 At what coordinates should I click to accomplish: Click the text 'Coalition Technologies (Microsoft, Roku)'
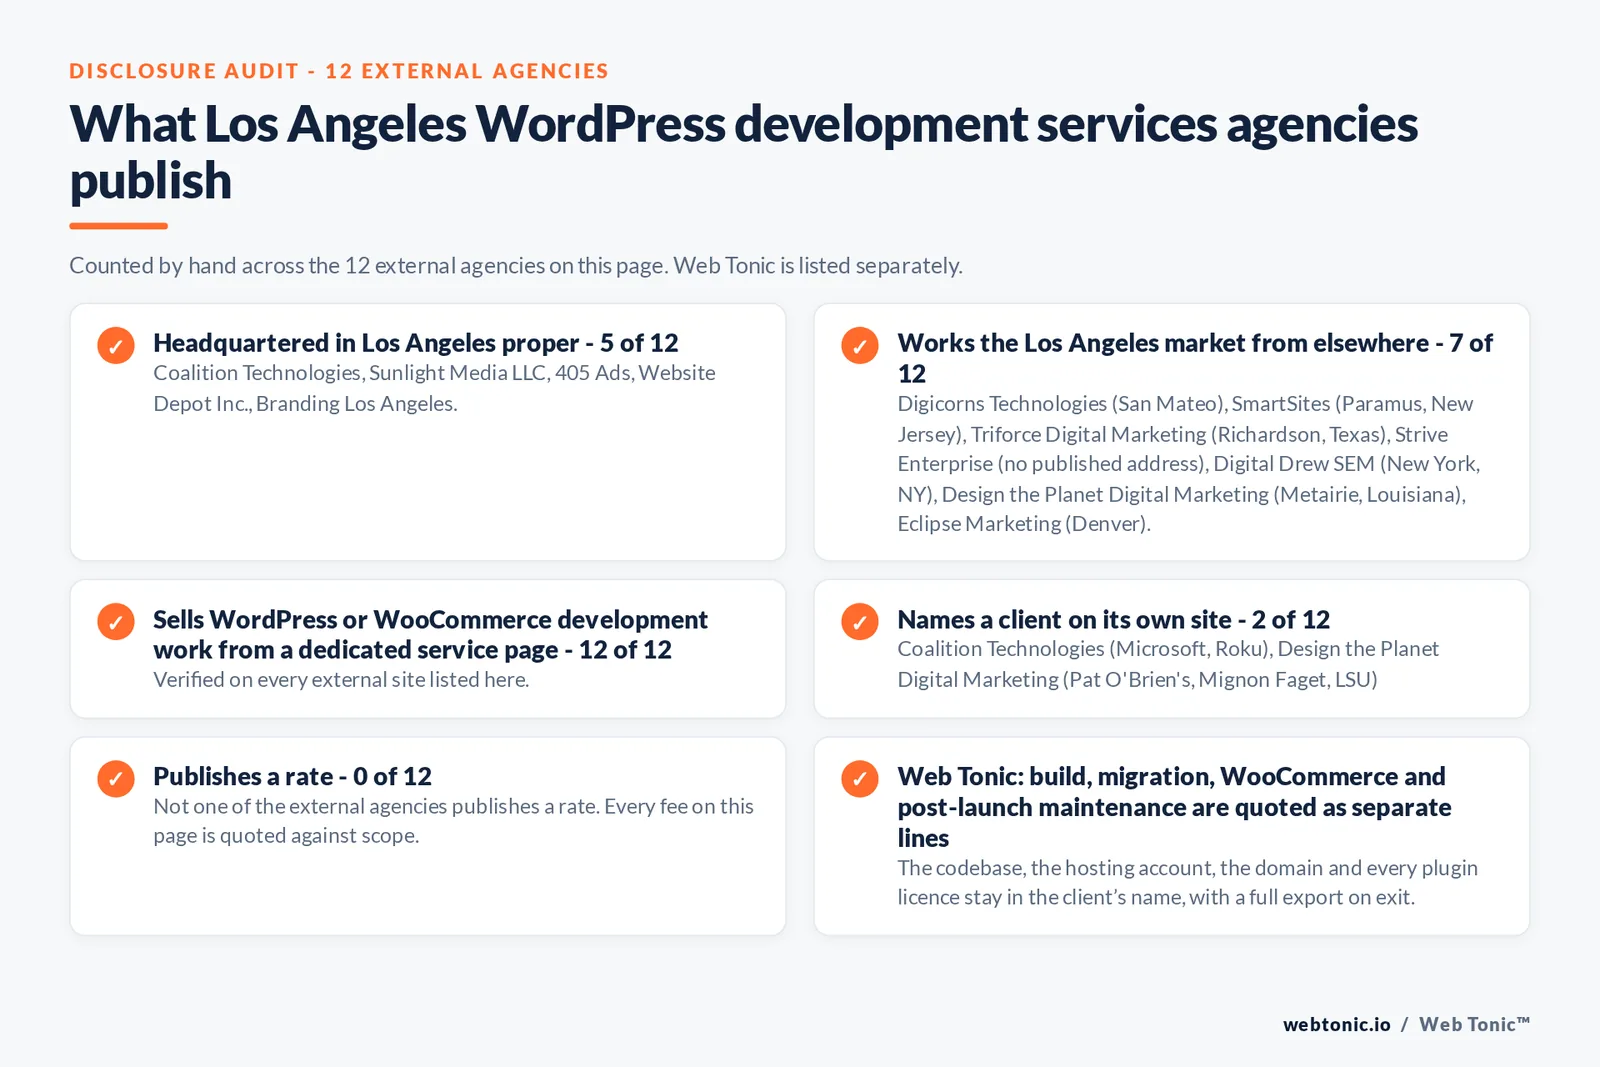pos(1083,649)
